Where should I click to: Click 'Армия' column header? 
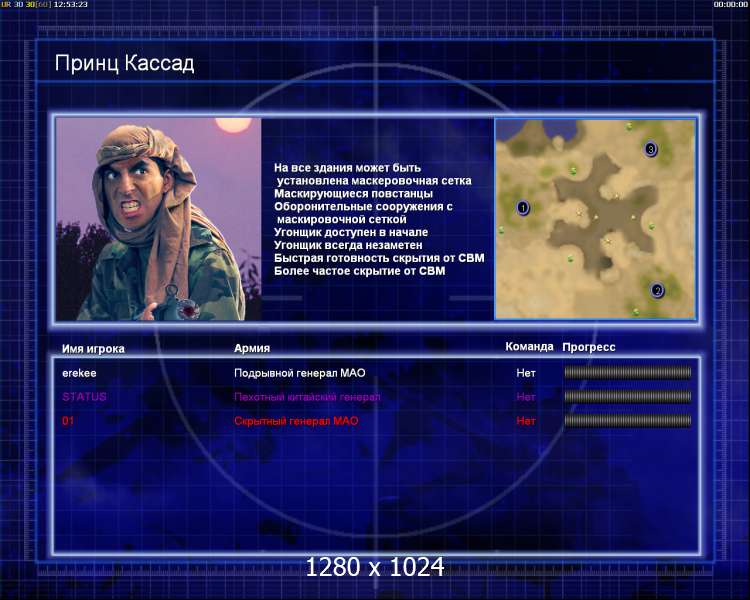point(252,348)
